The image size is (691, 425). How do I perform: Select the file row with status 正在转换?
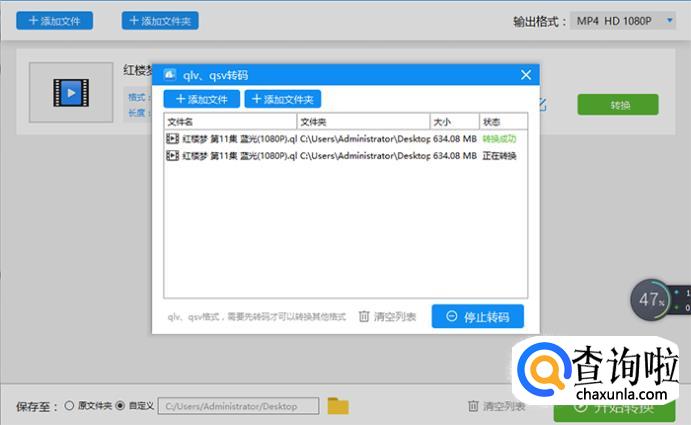click(346, 156)
